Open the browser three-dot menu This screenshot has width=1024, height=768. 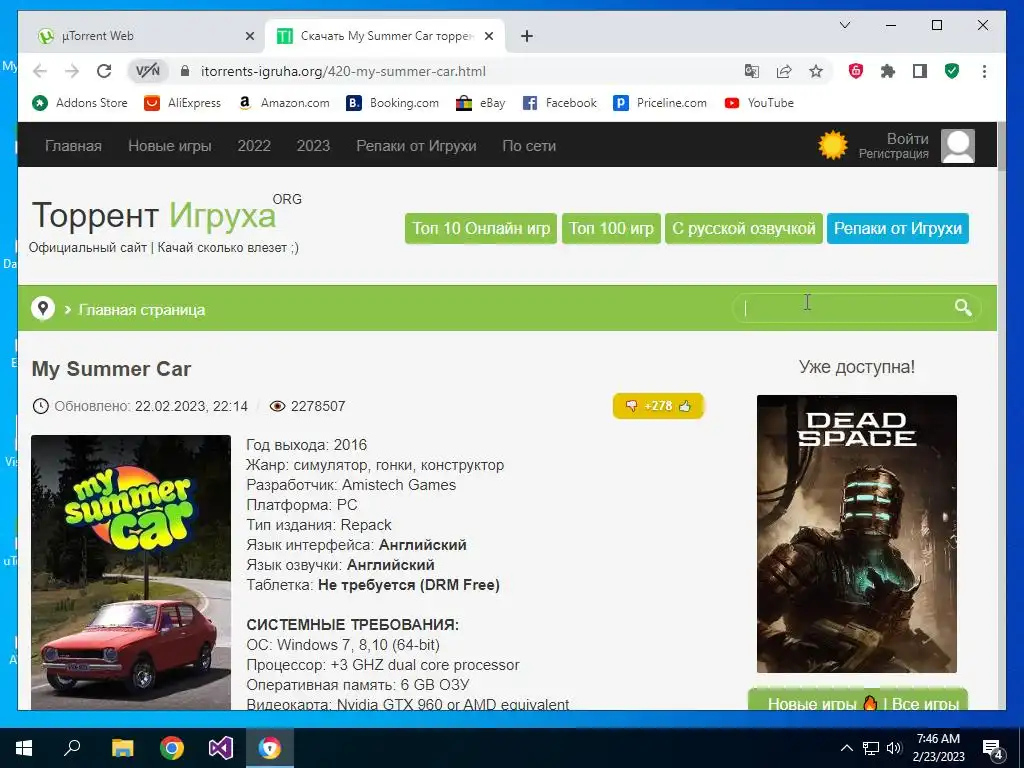[984, 71]
